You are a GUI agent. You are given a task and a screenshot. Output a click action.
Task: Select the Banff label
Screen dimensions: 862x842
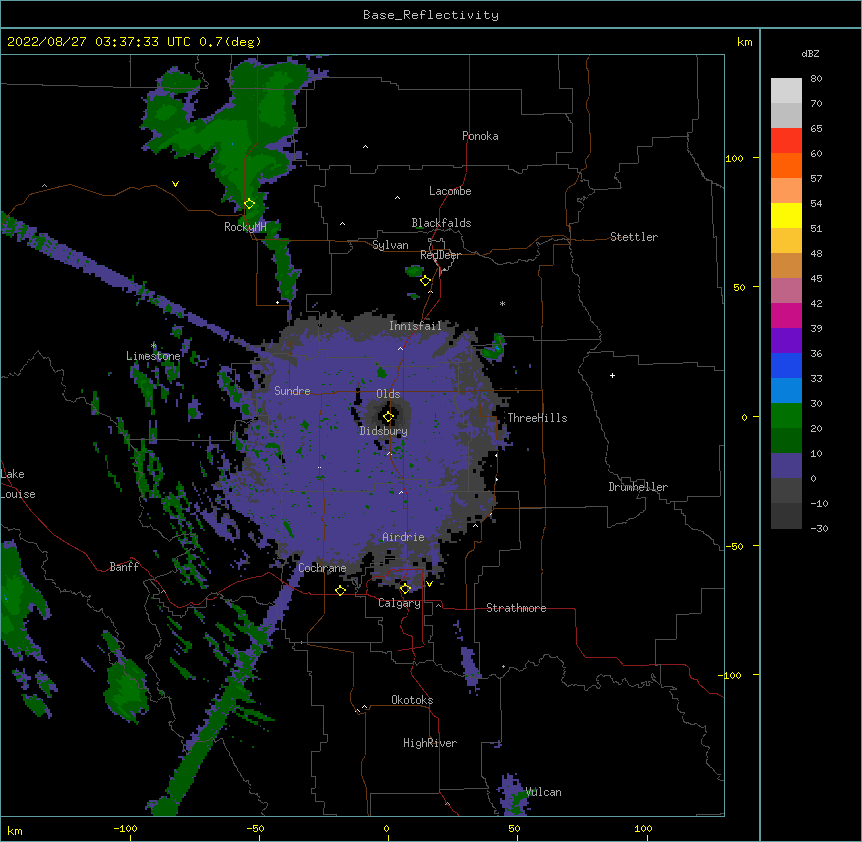pos(124,567)
